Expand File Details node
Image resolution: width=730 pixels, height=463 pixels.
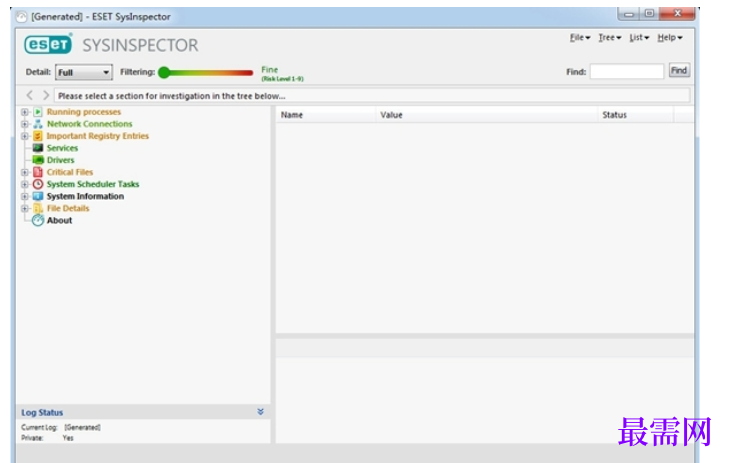[25, 208]
